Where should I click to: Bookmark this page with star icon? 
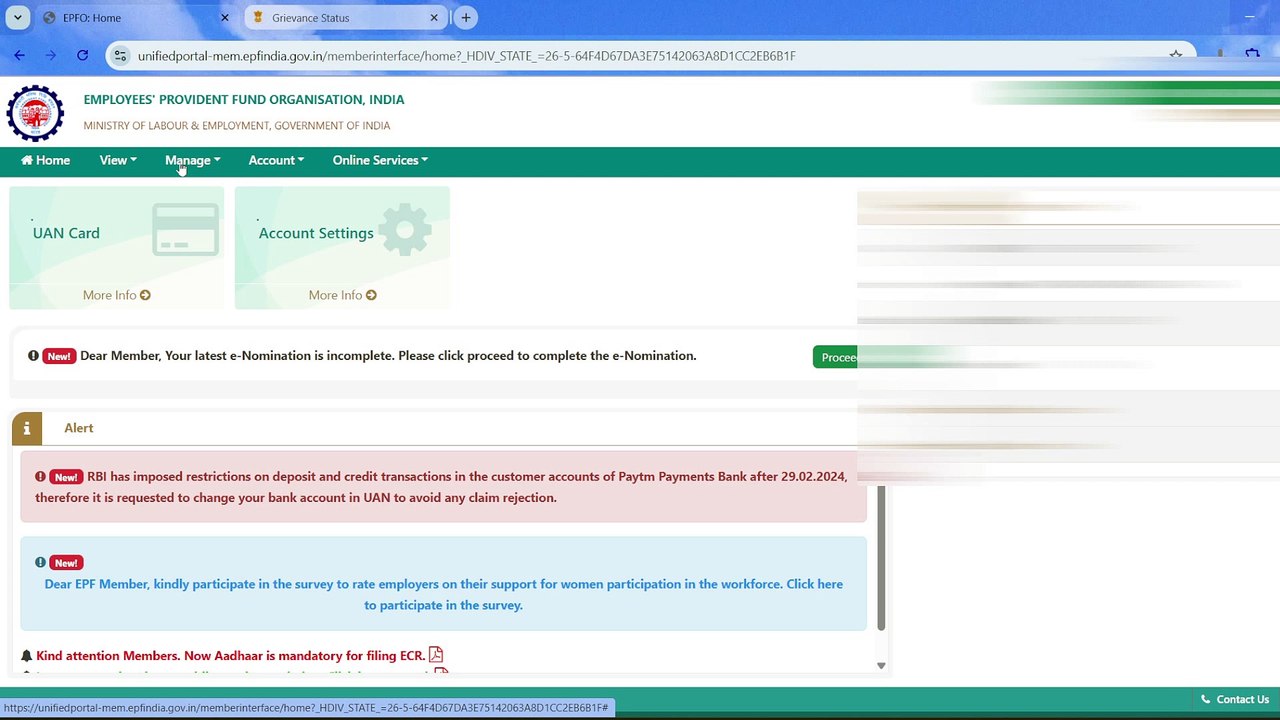(1176, 56)
